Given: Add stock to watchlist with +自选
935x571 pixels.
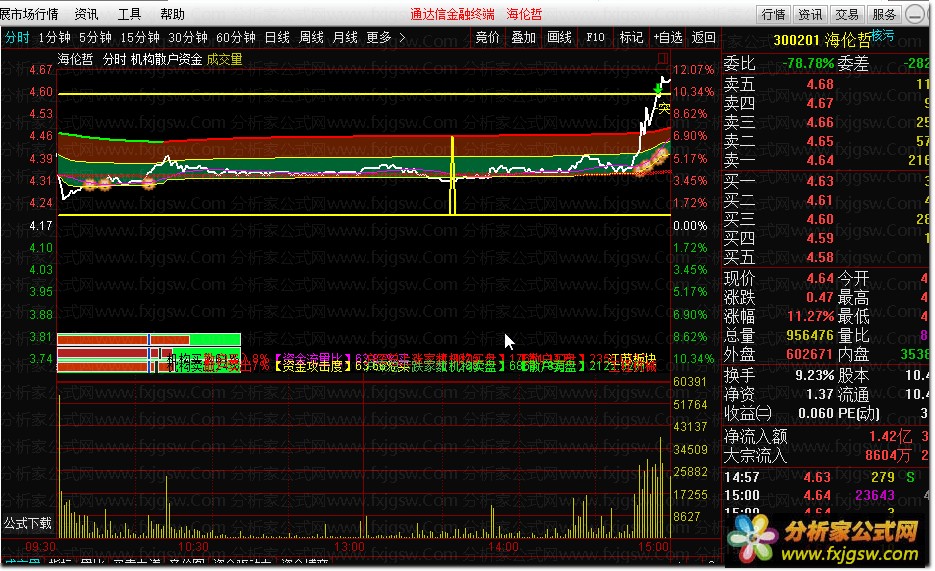Looking at the screenshot, I should click(667, 38).
